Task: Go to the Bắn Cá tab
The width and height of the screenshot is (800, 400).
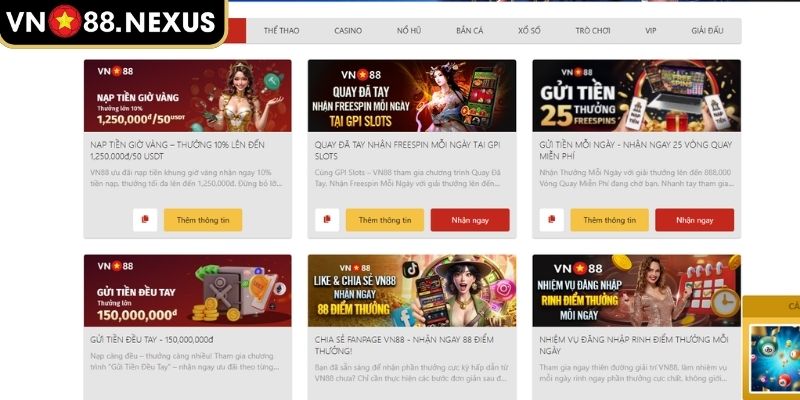Action: pyautogui.click(x=469, y=31)
